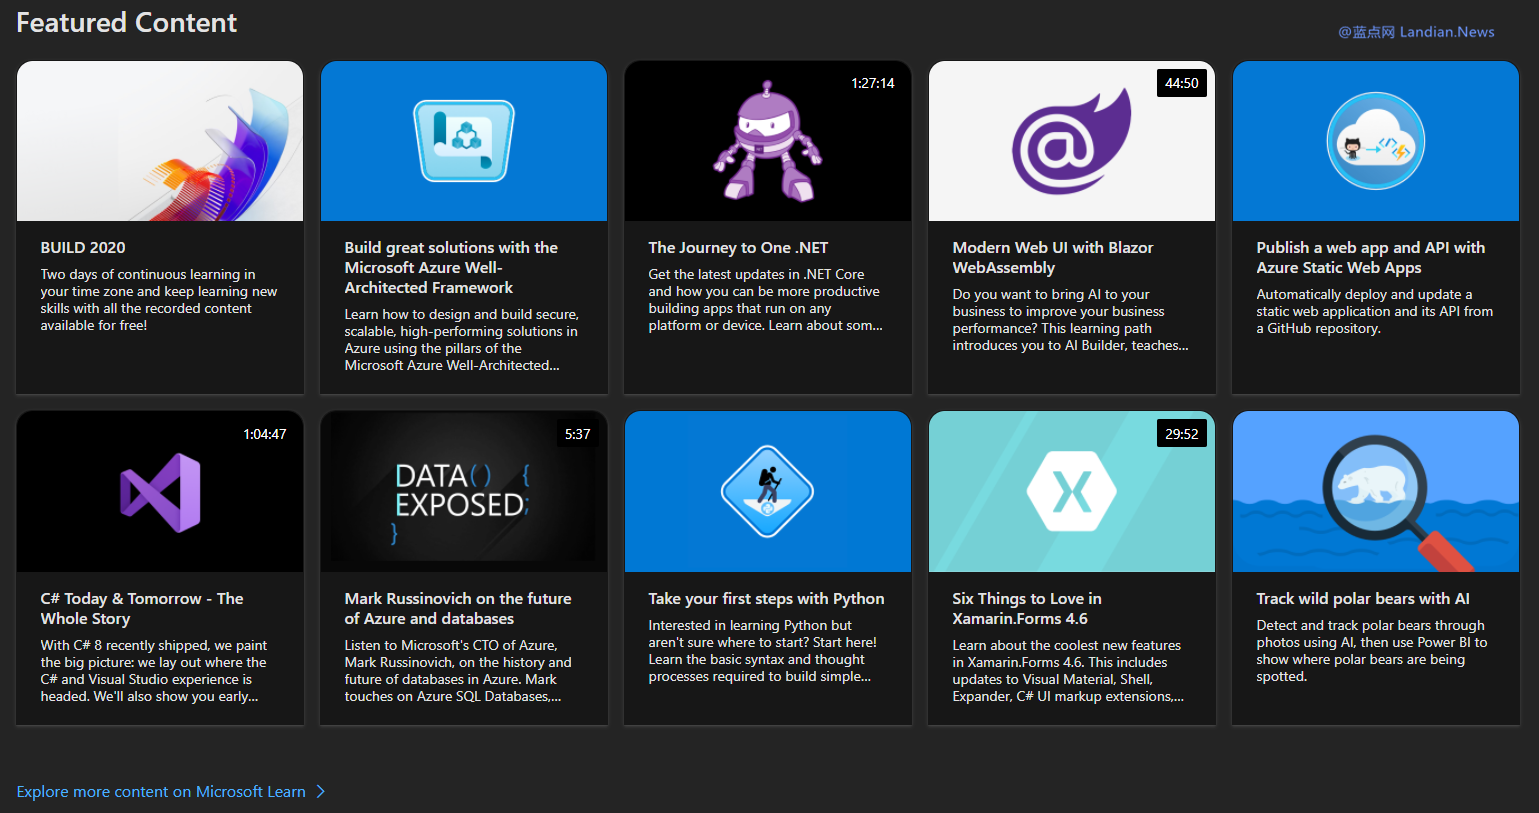Click the 1:27:14 duration badge

(873, 83)
